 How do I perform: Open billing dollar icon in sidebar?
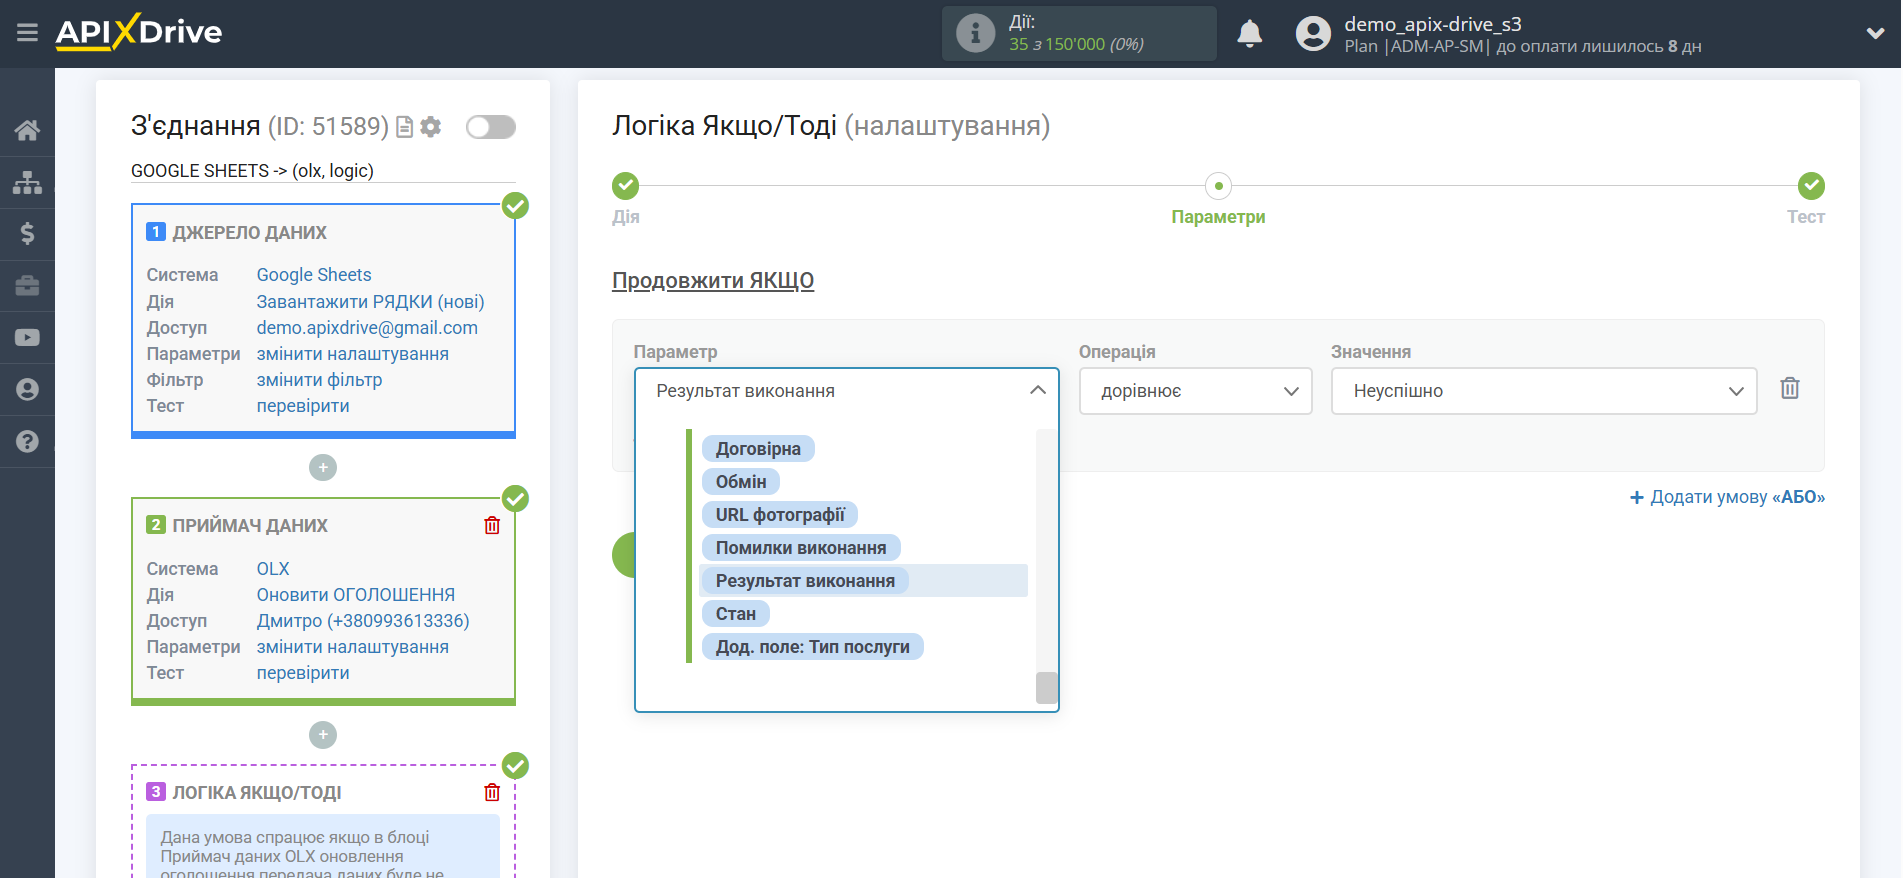27,234
